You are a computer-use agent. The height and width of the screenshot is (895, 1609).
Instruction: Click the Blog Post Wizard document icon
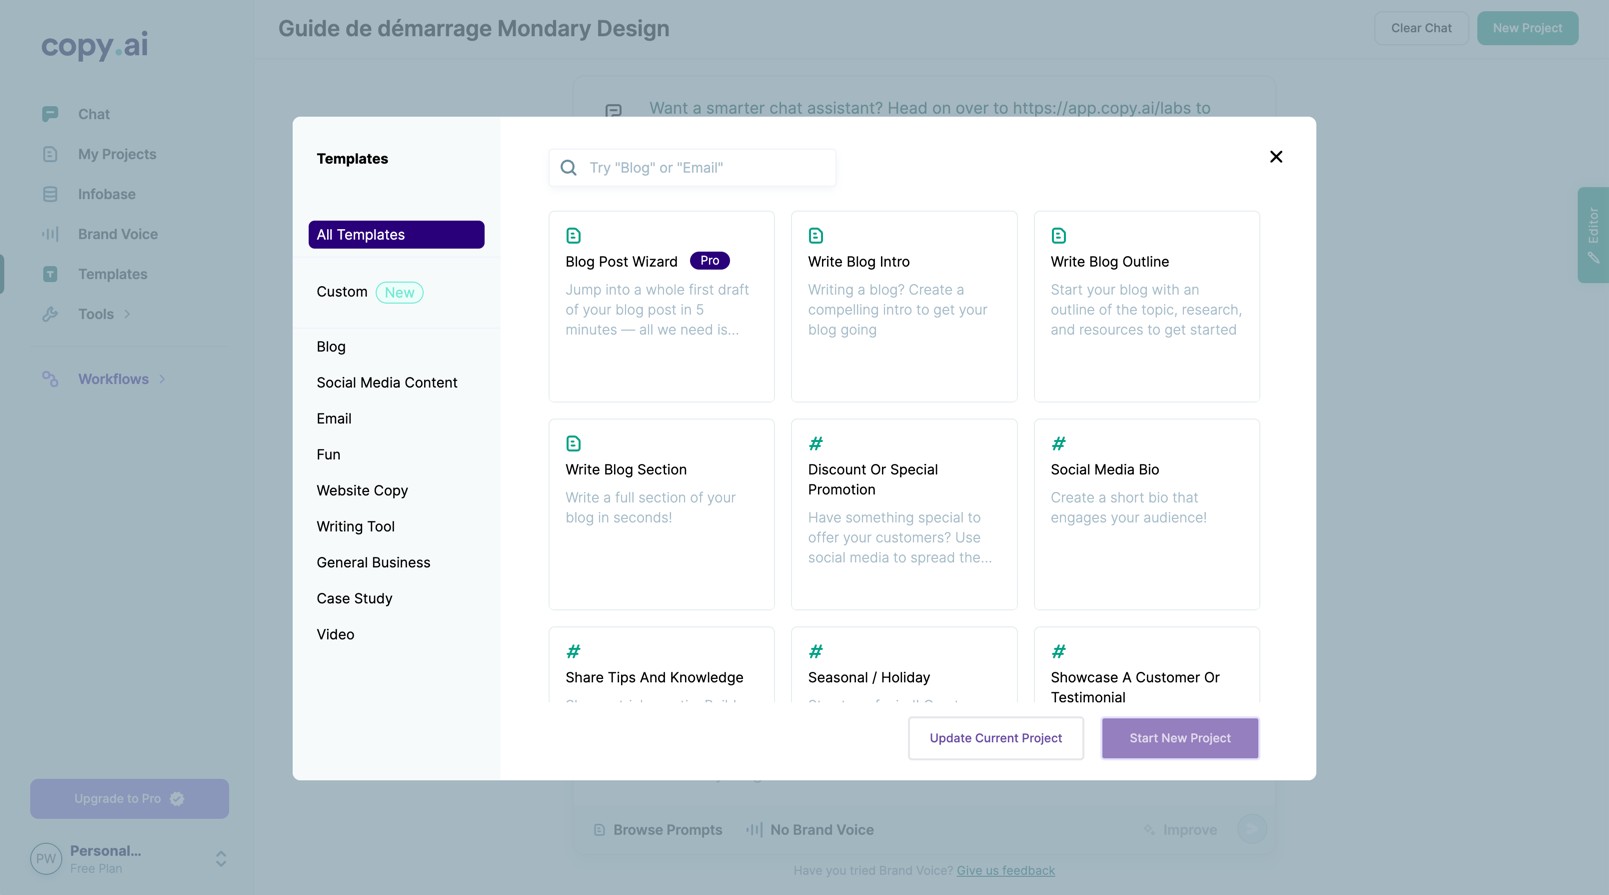tap(574, 236)
